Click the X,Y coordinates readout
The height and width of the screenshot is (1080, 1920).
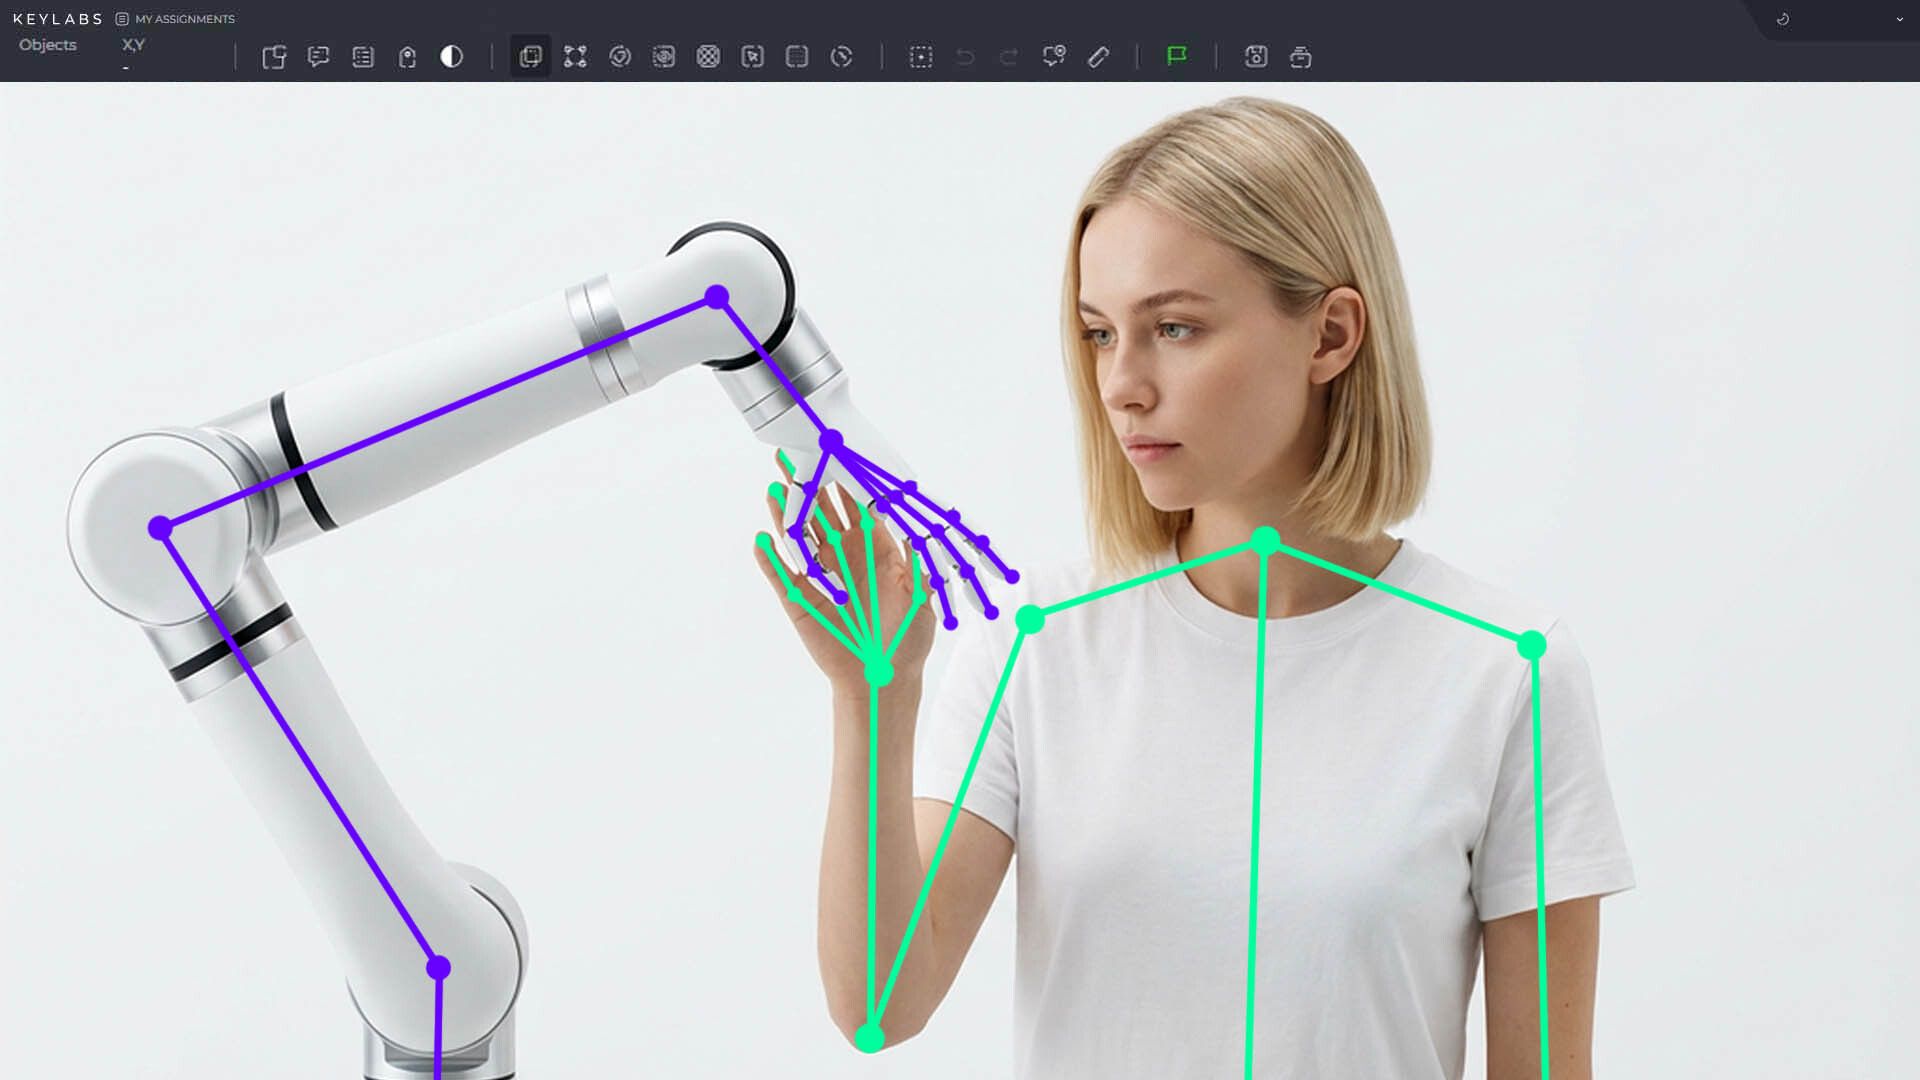click(133, 45)
